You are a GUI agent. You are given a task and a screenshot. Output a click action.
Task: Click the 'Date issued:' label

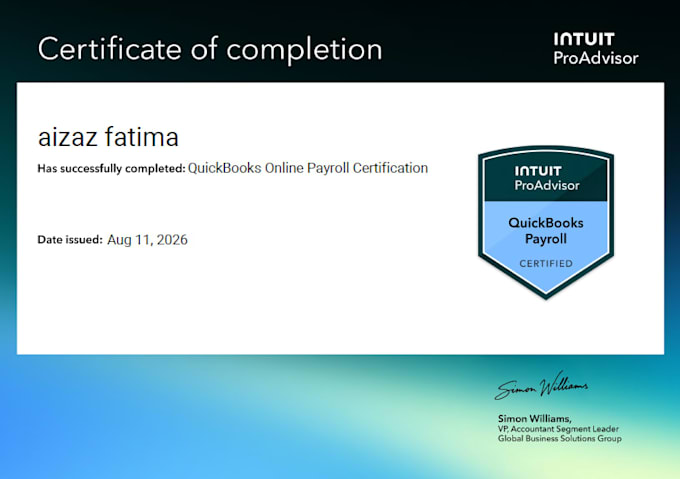pos(70,240)
